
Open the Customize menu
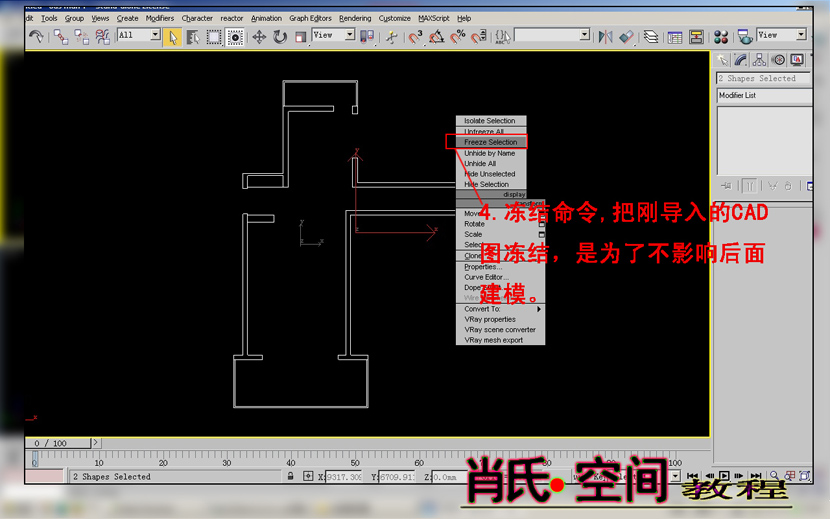tap(394, 18)
